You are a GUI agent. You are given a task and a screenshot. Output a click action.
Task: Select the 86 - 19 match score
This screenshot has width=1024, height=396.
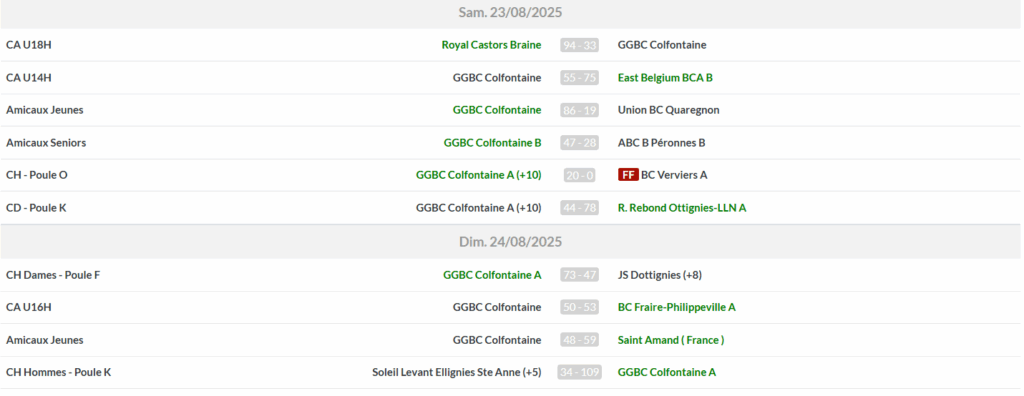(x=579, y=110)
